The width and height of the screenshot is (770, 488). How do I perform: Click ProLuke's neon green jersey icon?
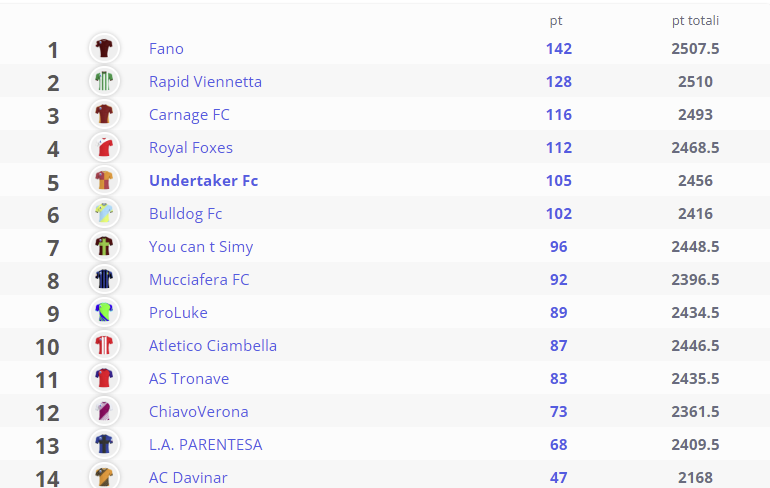(104, 312)
